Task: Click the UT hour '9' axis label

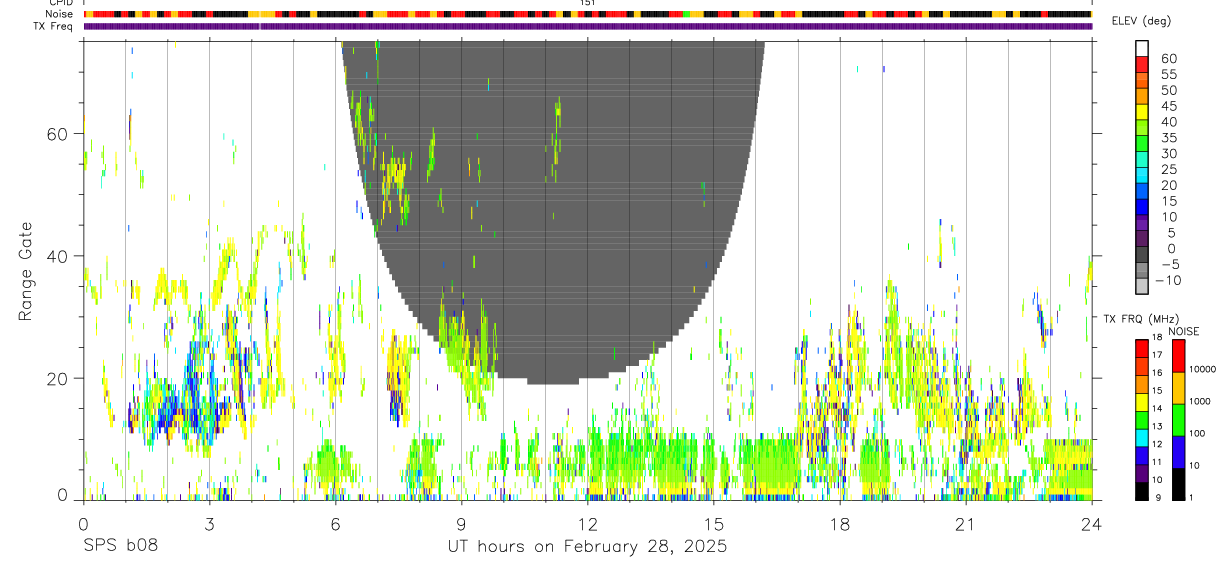Action: (x=461, y=523)
